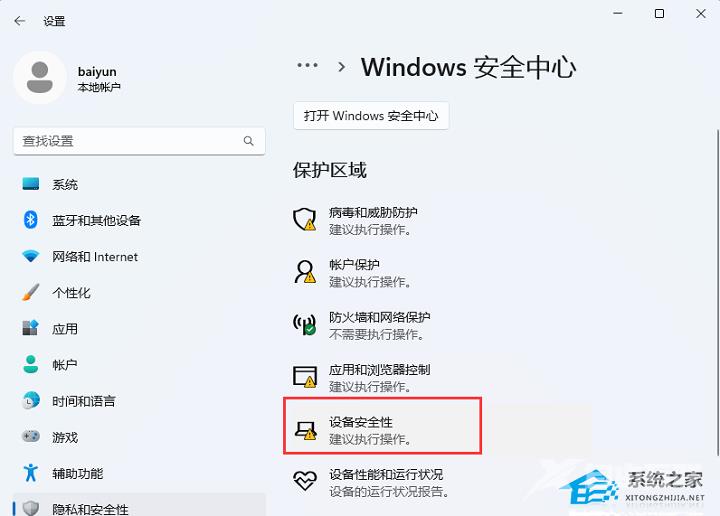Click the 查找设置 search field
The width and height of the screenshot is (720, 516).
[x=139, y=141]
